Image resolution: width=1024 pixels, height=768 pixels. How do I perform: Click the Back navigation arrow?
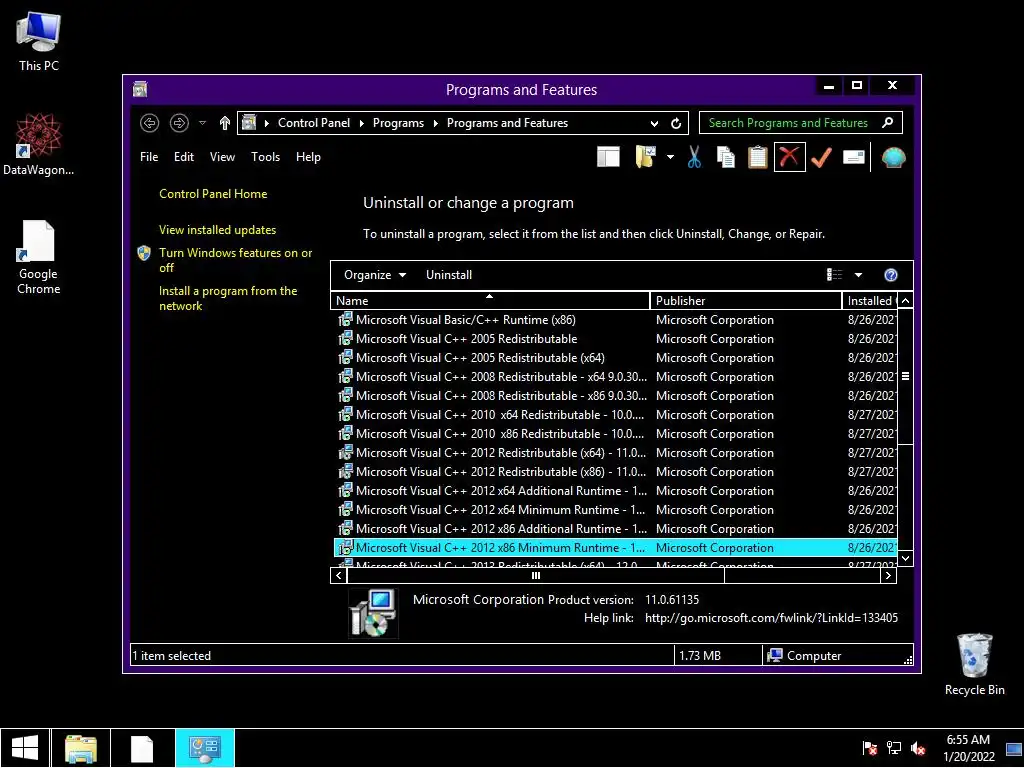tap(150, 123)
